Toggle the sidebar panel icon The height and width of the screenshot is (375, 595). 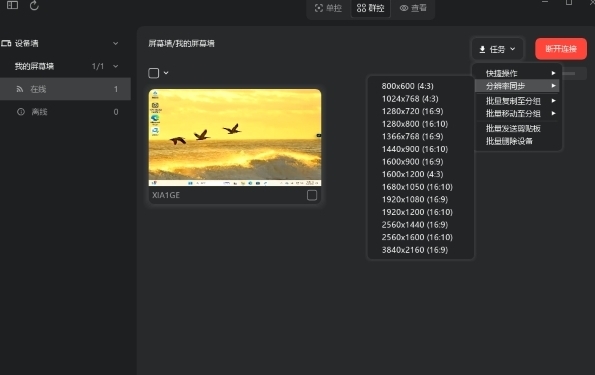pos(13,5)
